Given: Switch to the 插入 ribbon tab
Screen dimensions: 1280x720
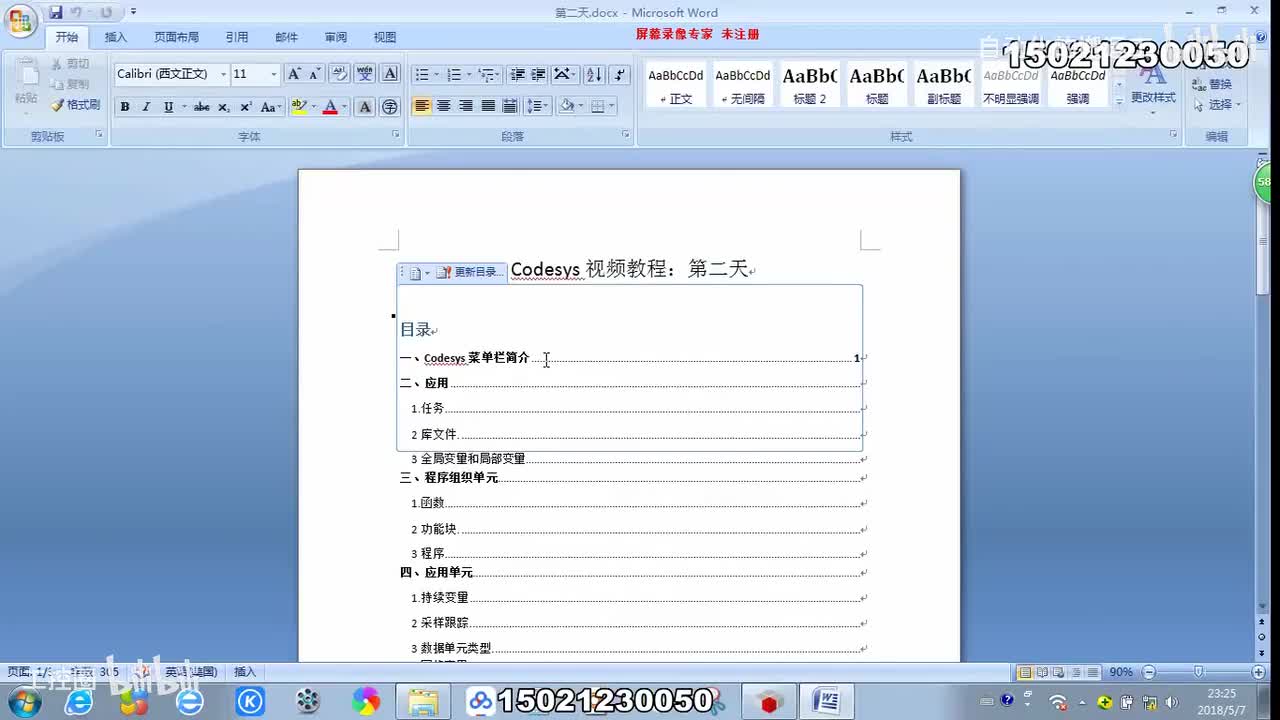Looking at the screenshot, I should 116,37.
